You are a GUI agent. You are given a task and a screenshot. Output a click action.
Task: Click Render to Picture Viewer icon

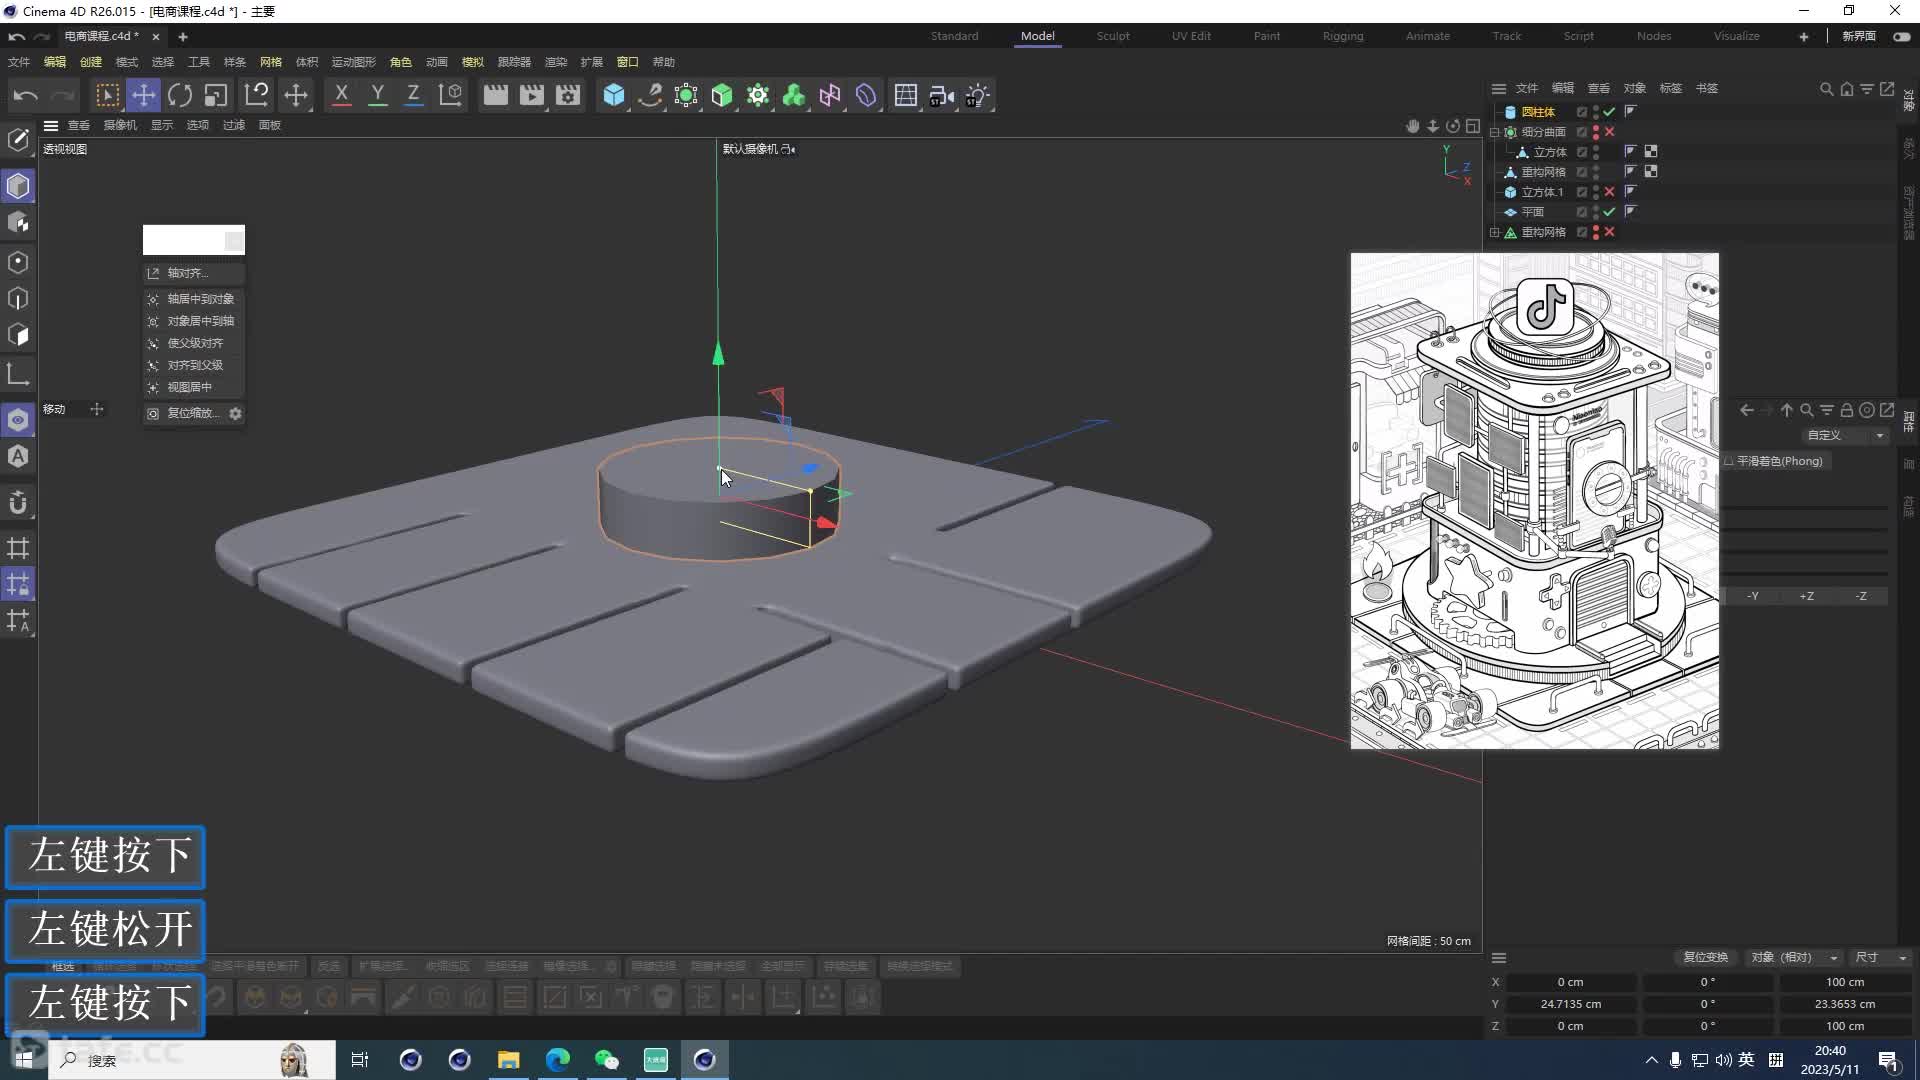point(532,95)
